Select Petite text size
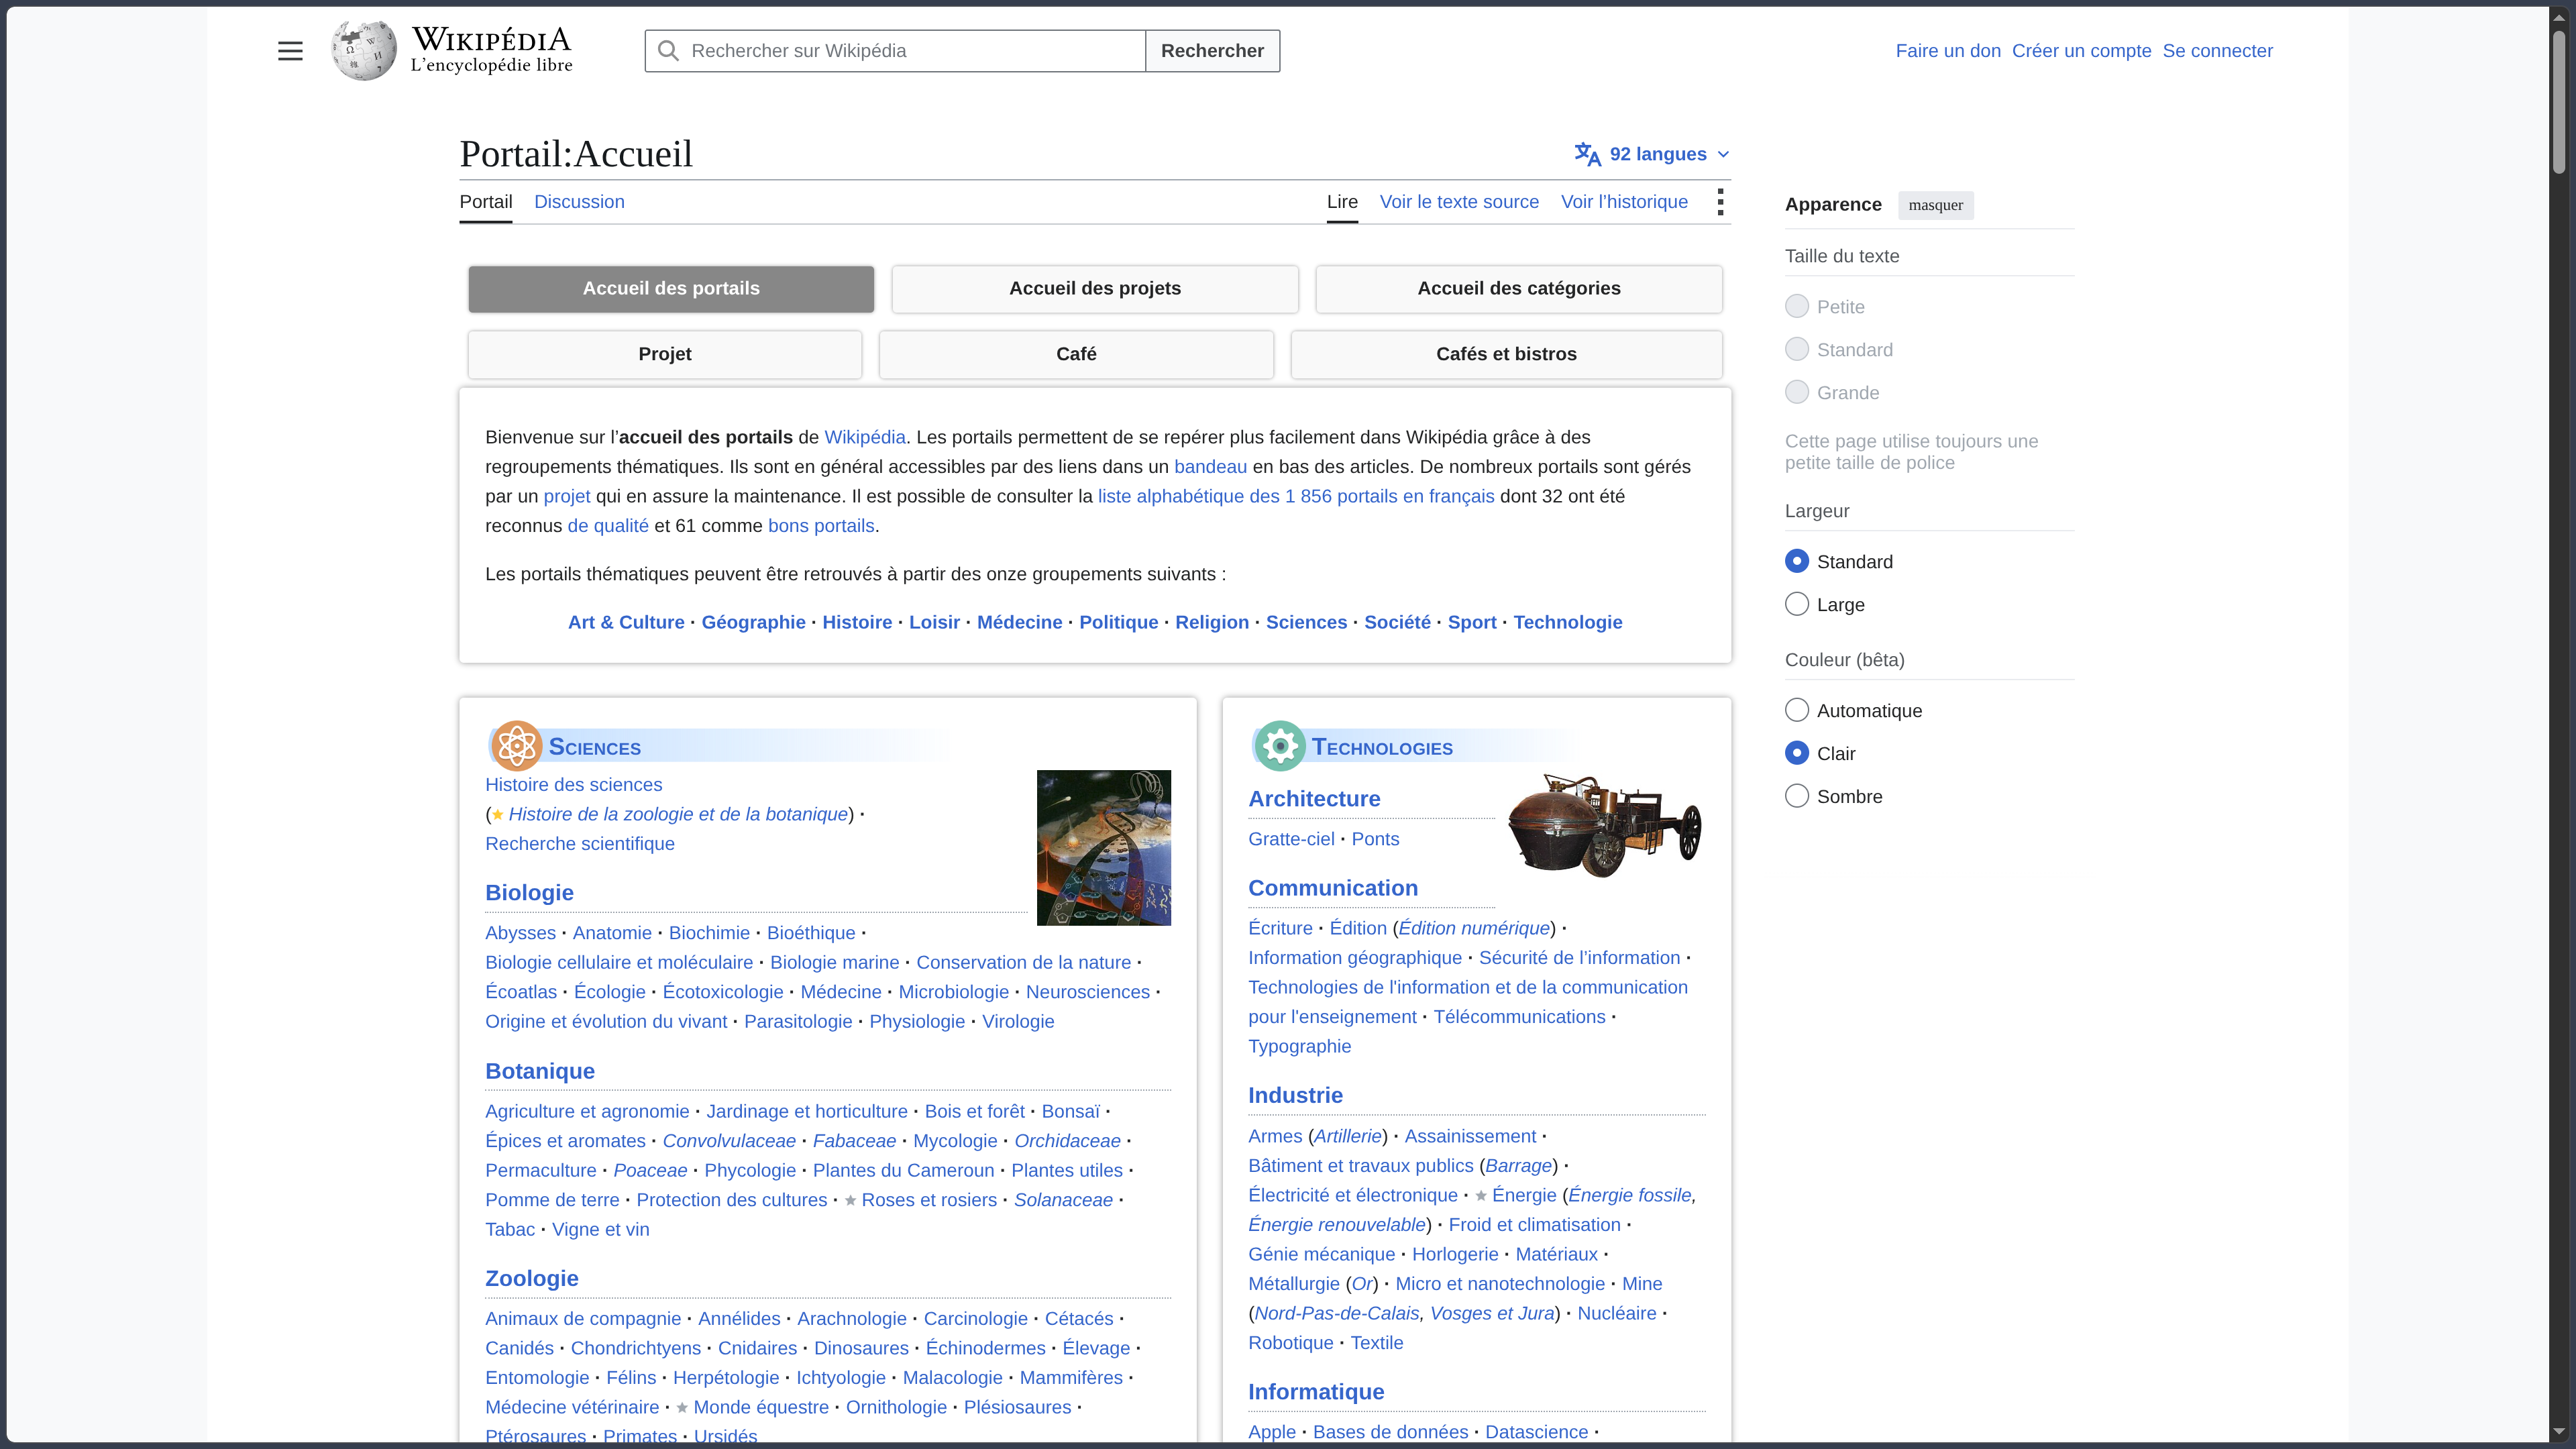2576x1449 pixels. pyautogui.click(x=1797, y=306)
